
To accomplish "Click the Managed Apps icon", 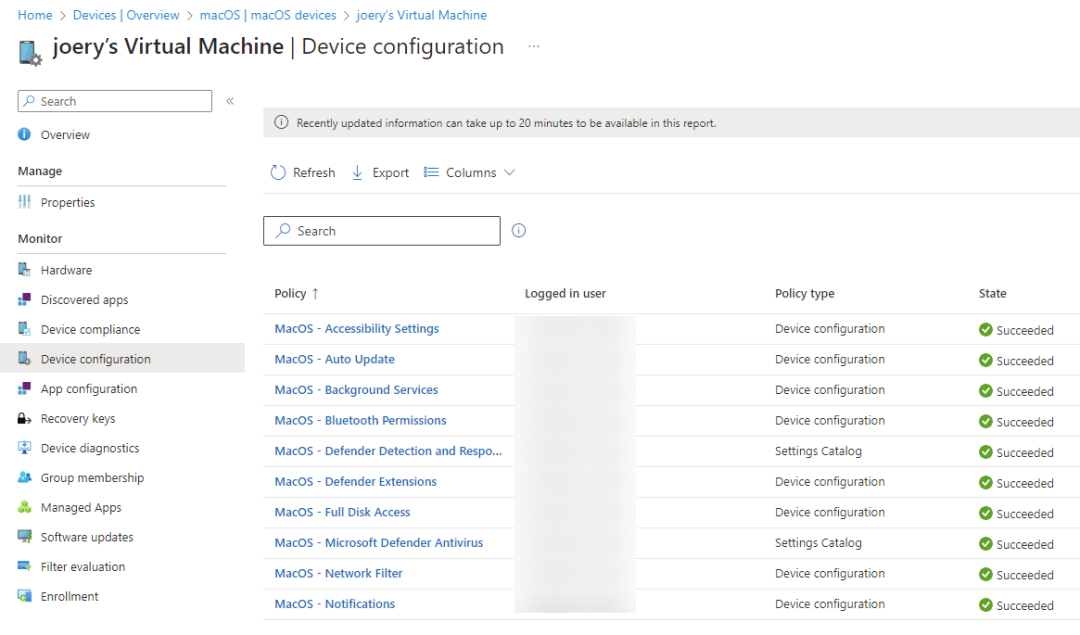I will tap(24, 507).
